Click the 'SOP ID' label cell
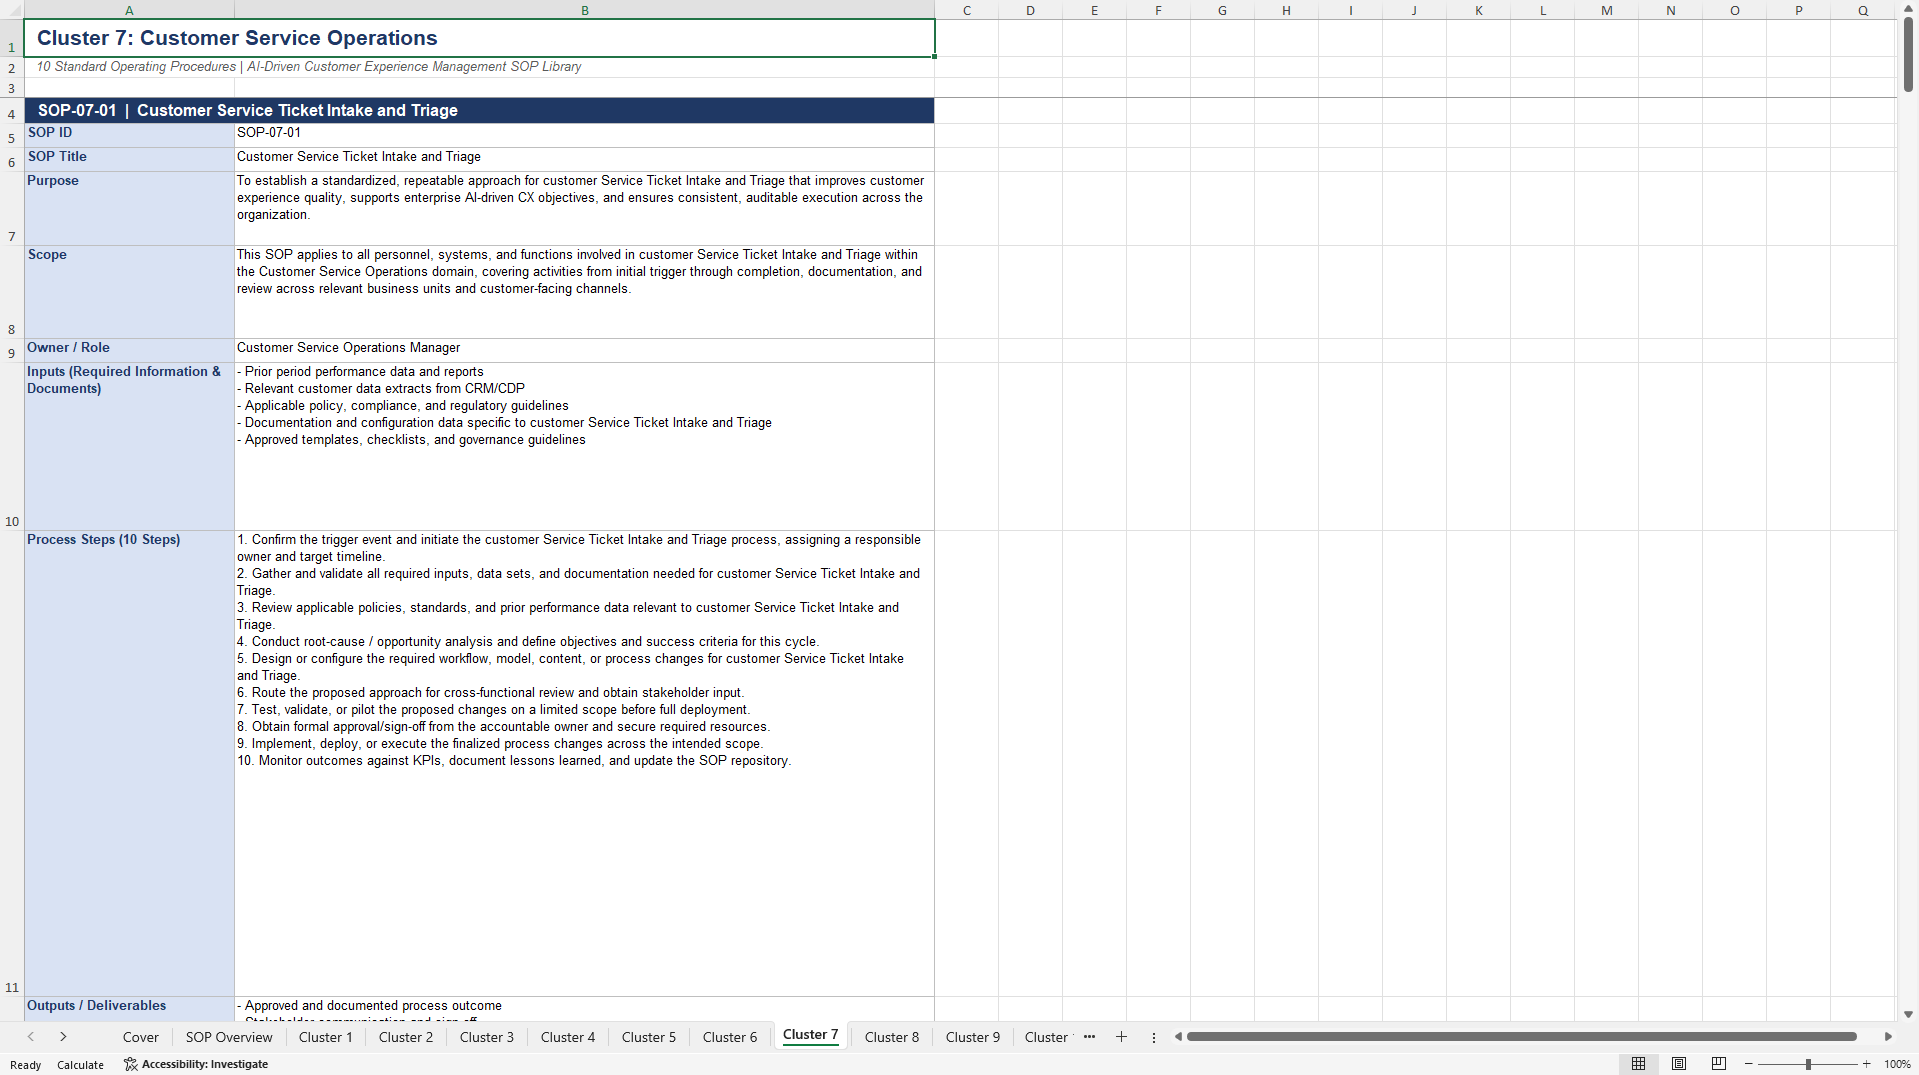Screen dimensions: 1919x1075 (x=129, y=135)
